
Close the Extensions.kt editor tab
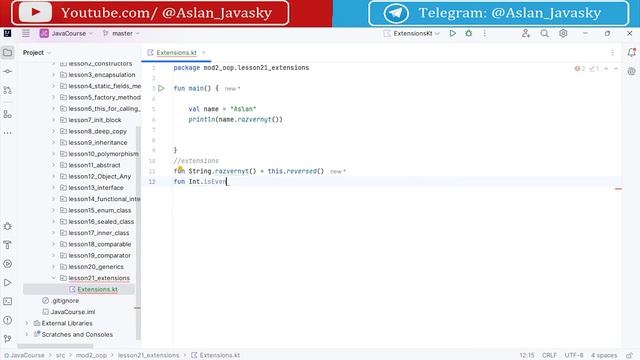[x=204, y=53]
